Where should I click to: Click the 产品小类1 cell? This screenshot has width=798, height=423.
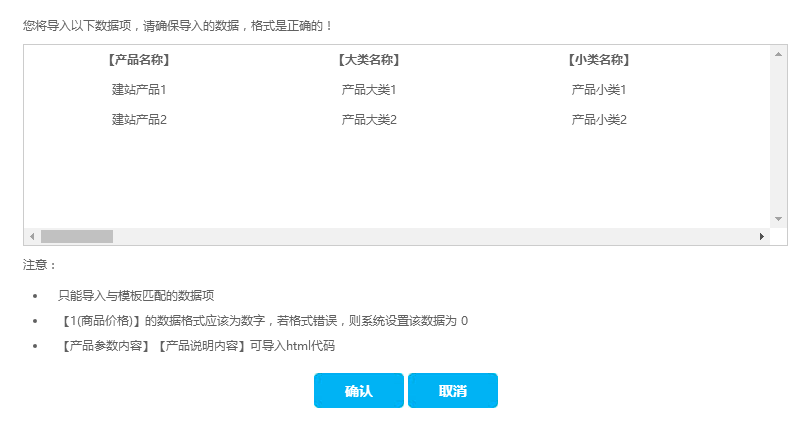[599, 90]
